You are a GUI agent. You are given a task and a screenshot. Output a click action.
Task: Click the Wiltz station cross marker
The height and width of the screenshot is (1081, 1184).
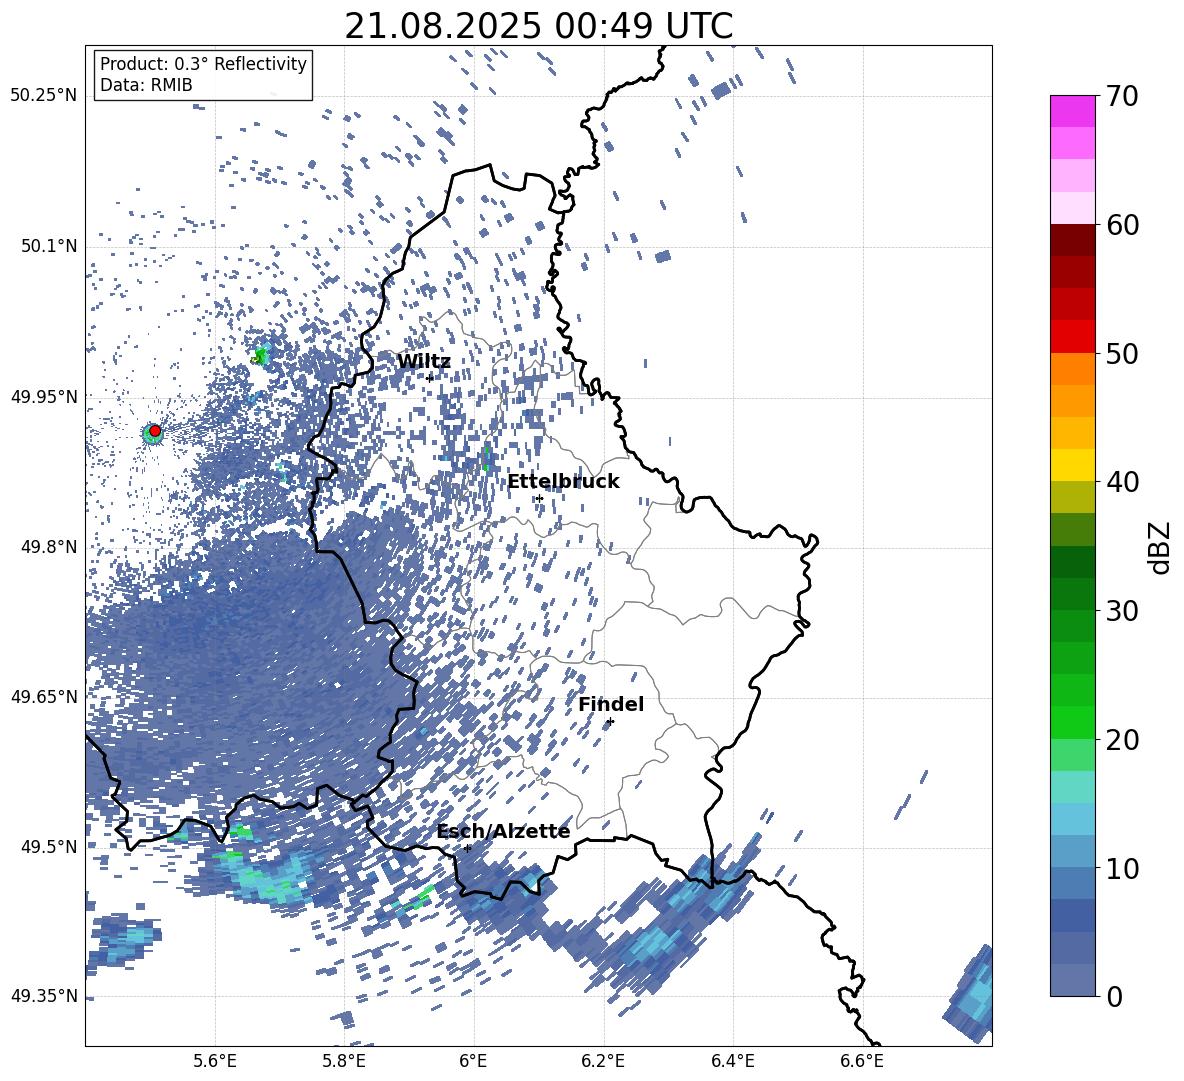pyautogui.click(x=430, y=378)
